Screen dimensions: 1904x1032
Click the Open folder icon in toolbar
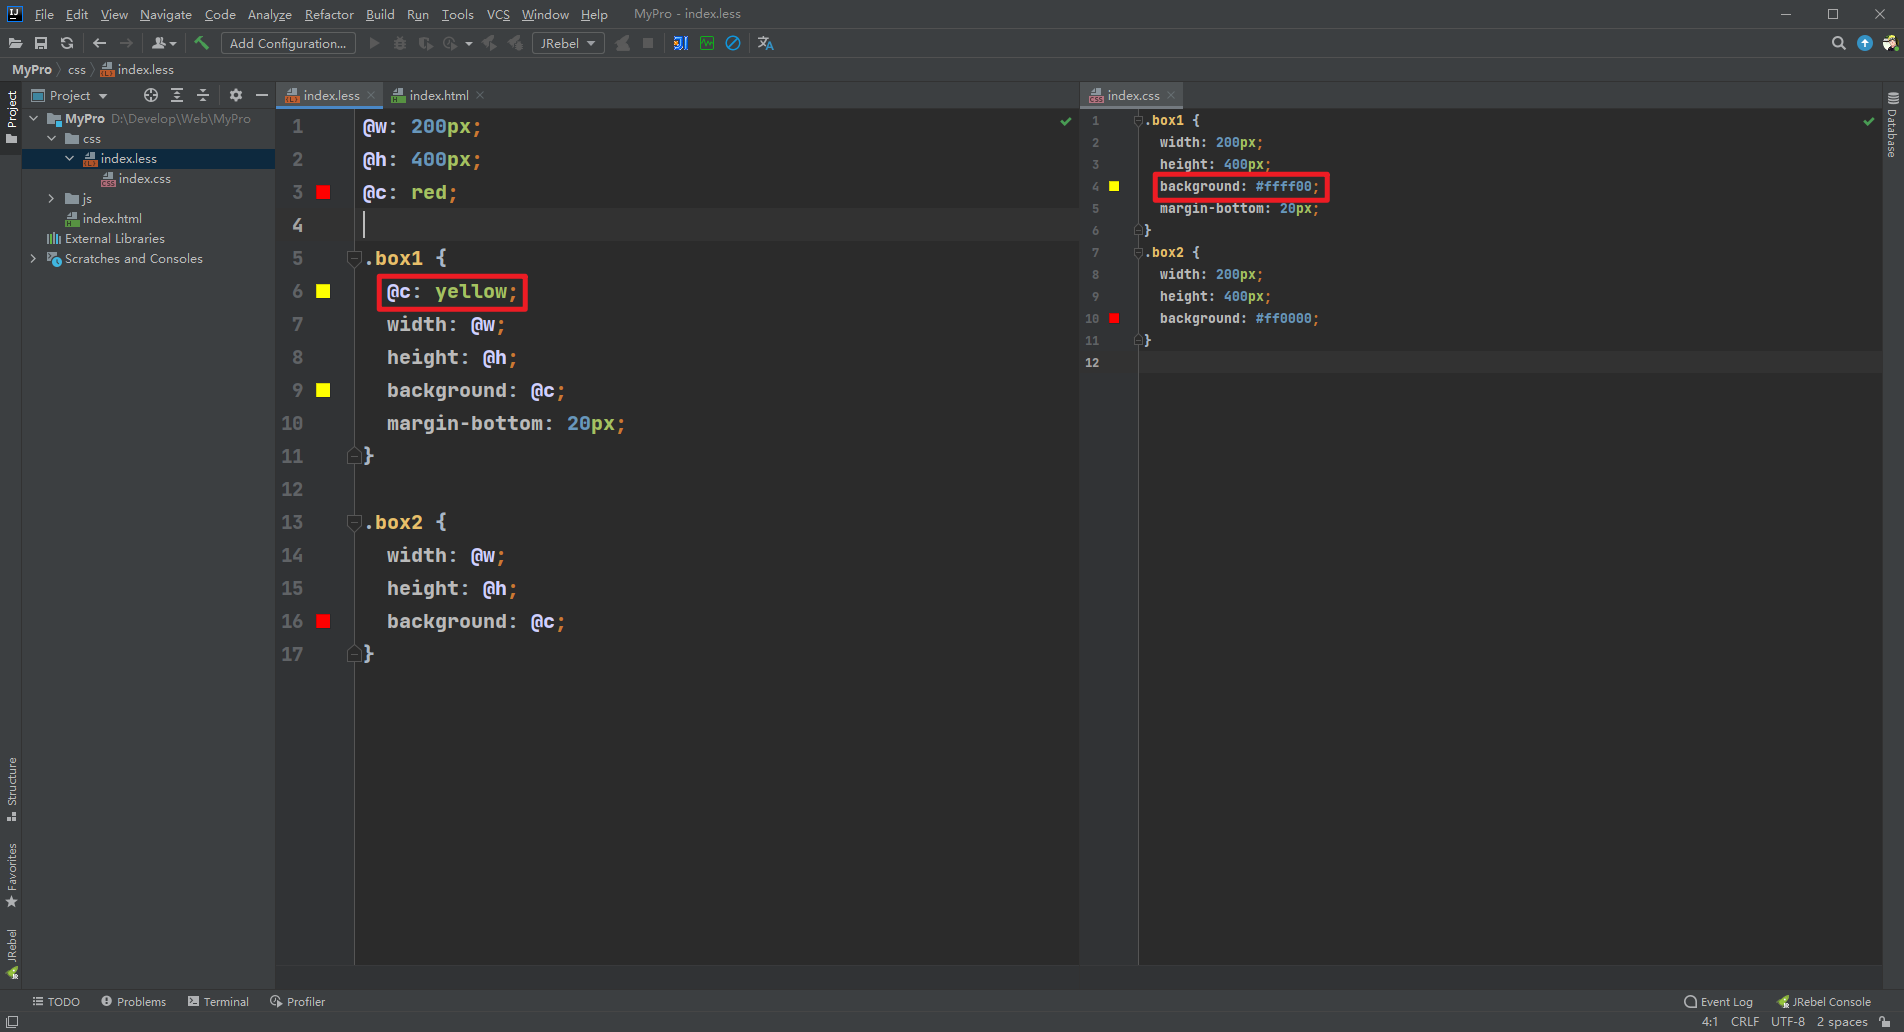tap(15, 43)
